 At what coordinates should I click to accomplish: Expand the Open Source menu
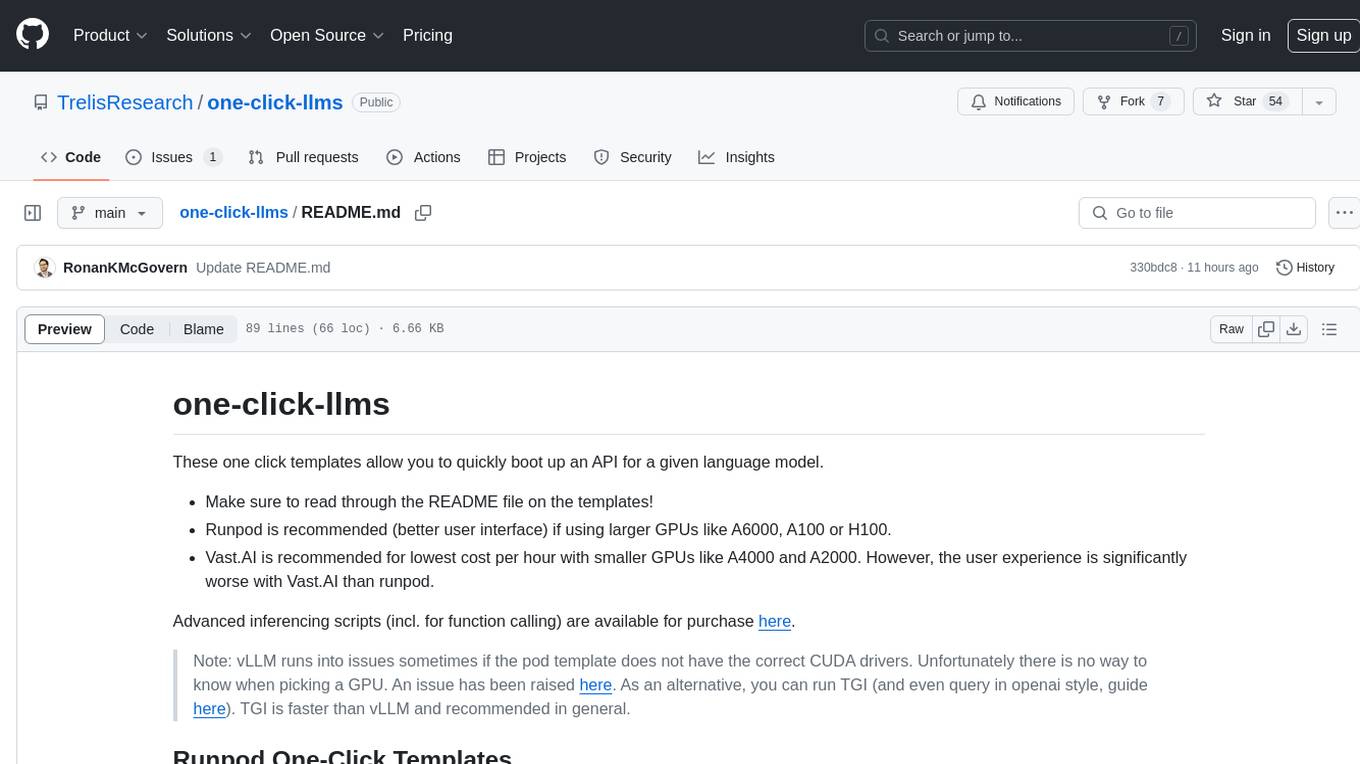pyautogui.click(x=327, y=35)
